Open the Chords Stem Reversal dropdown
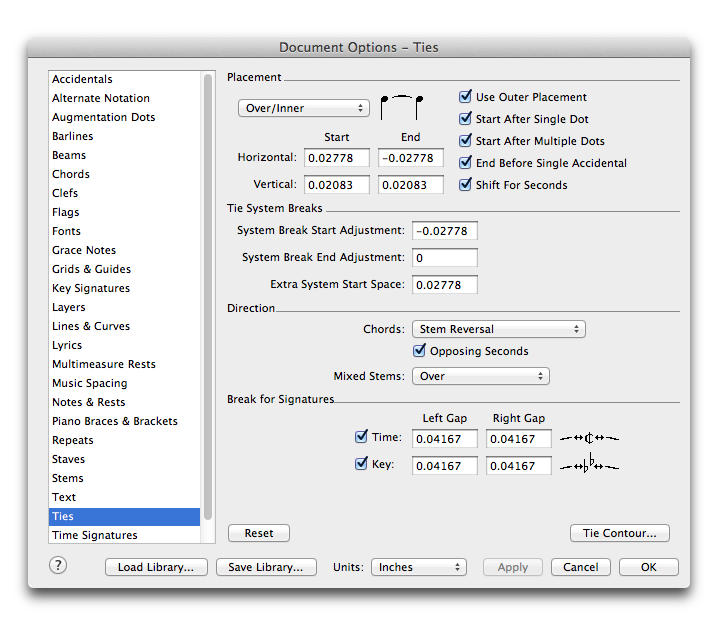The height and width of the screenshot is (624, 718). [x=499, y=329]
